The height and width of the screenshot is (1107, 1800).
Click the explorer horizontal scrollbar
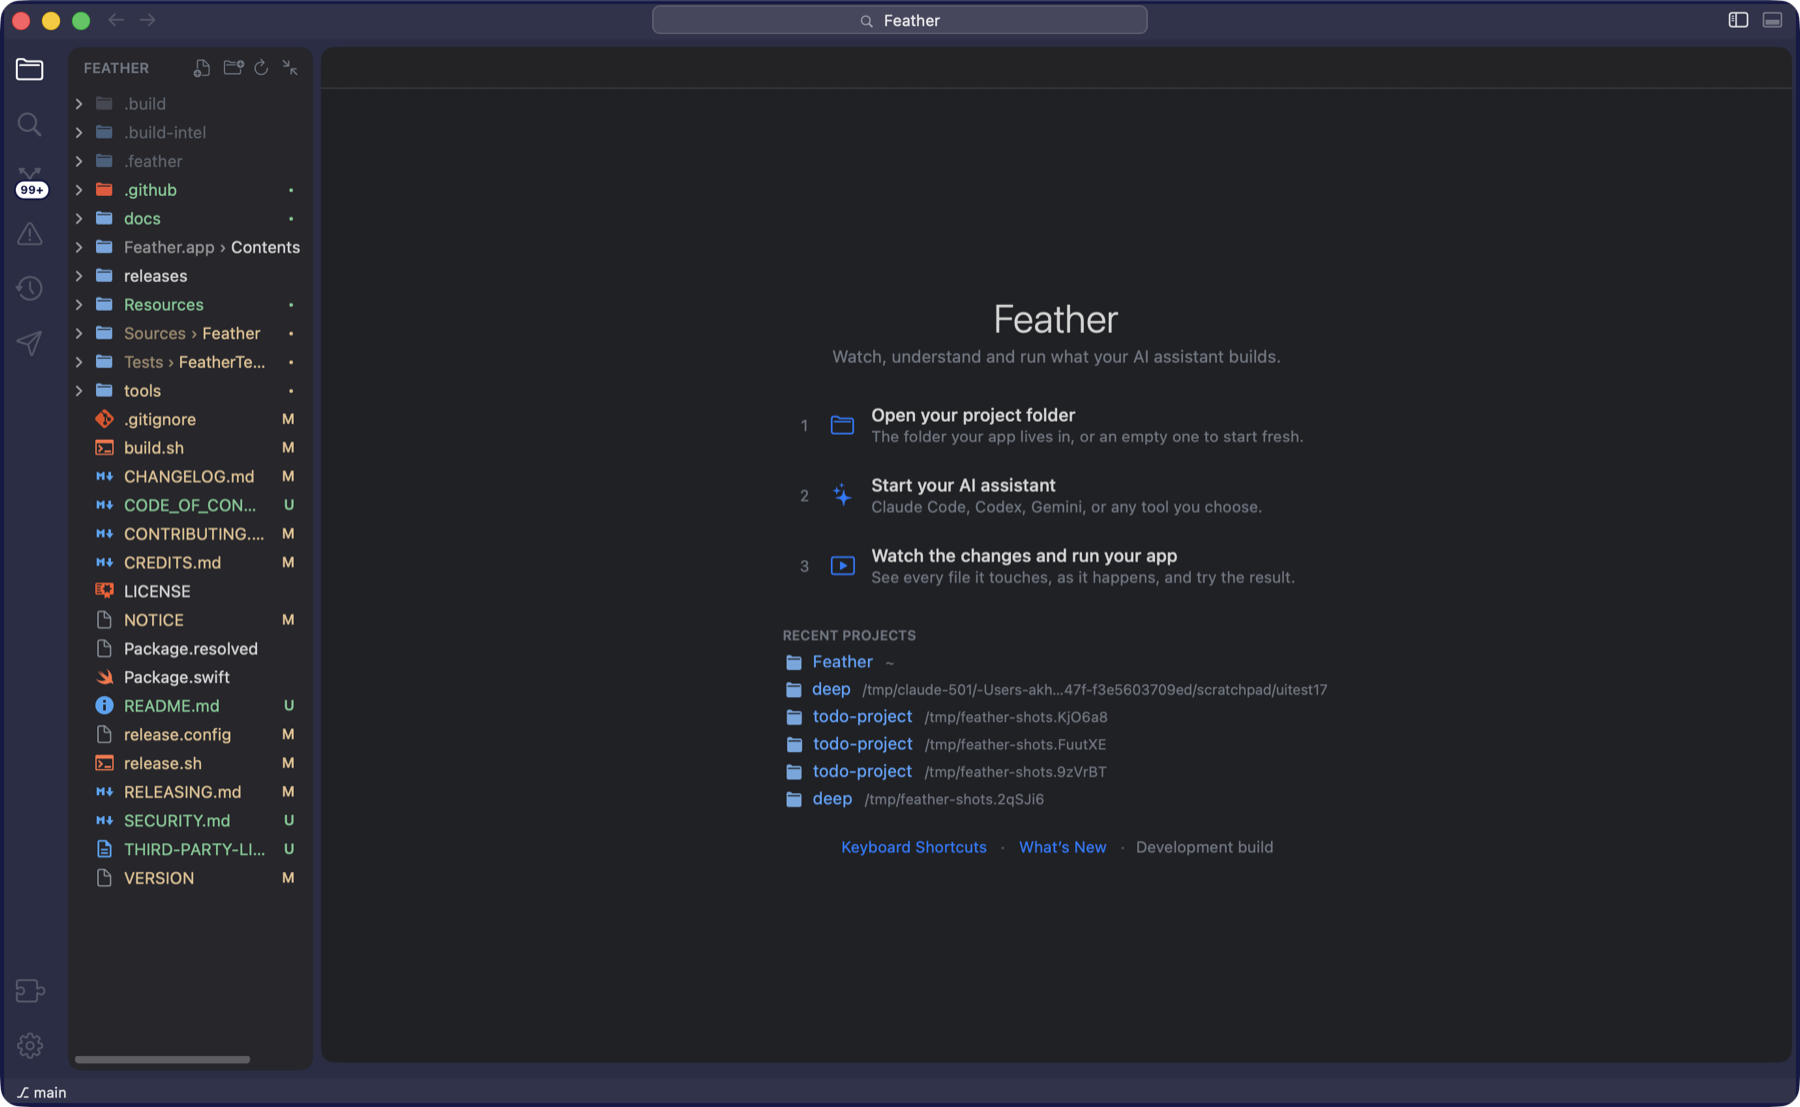(162, 1059)
